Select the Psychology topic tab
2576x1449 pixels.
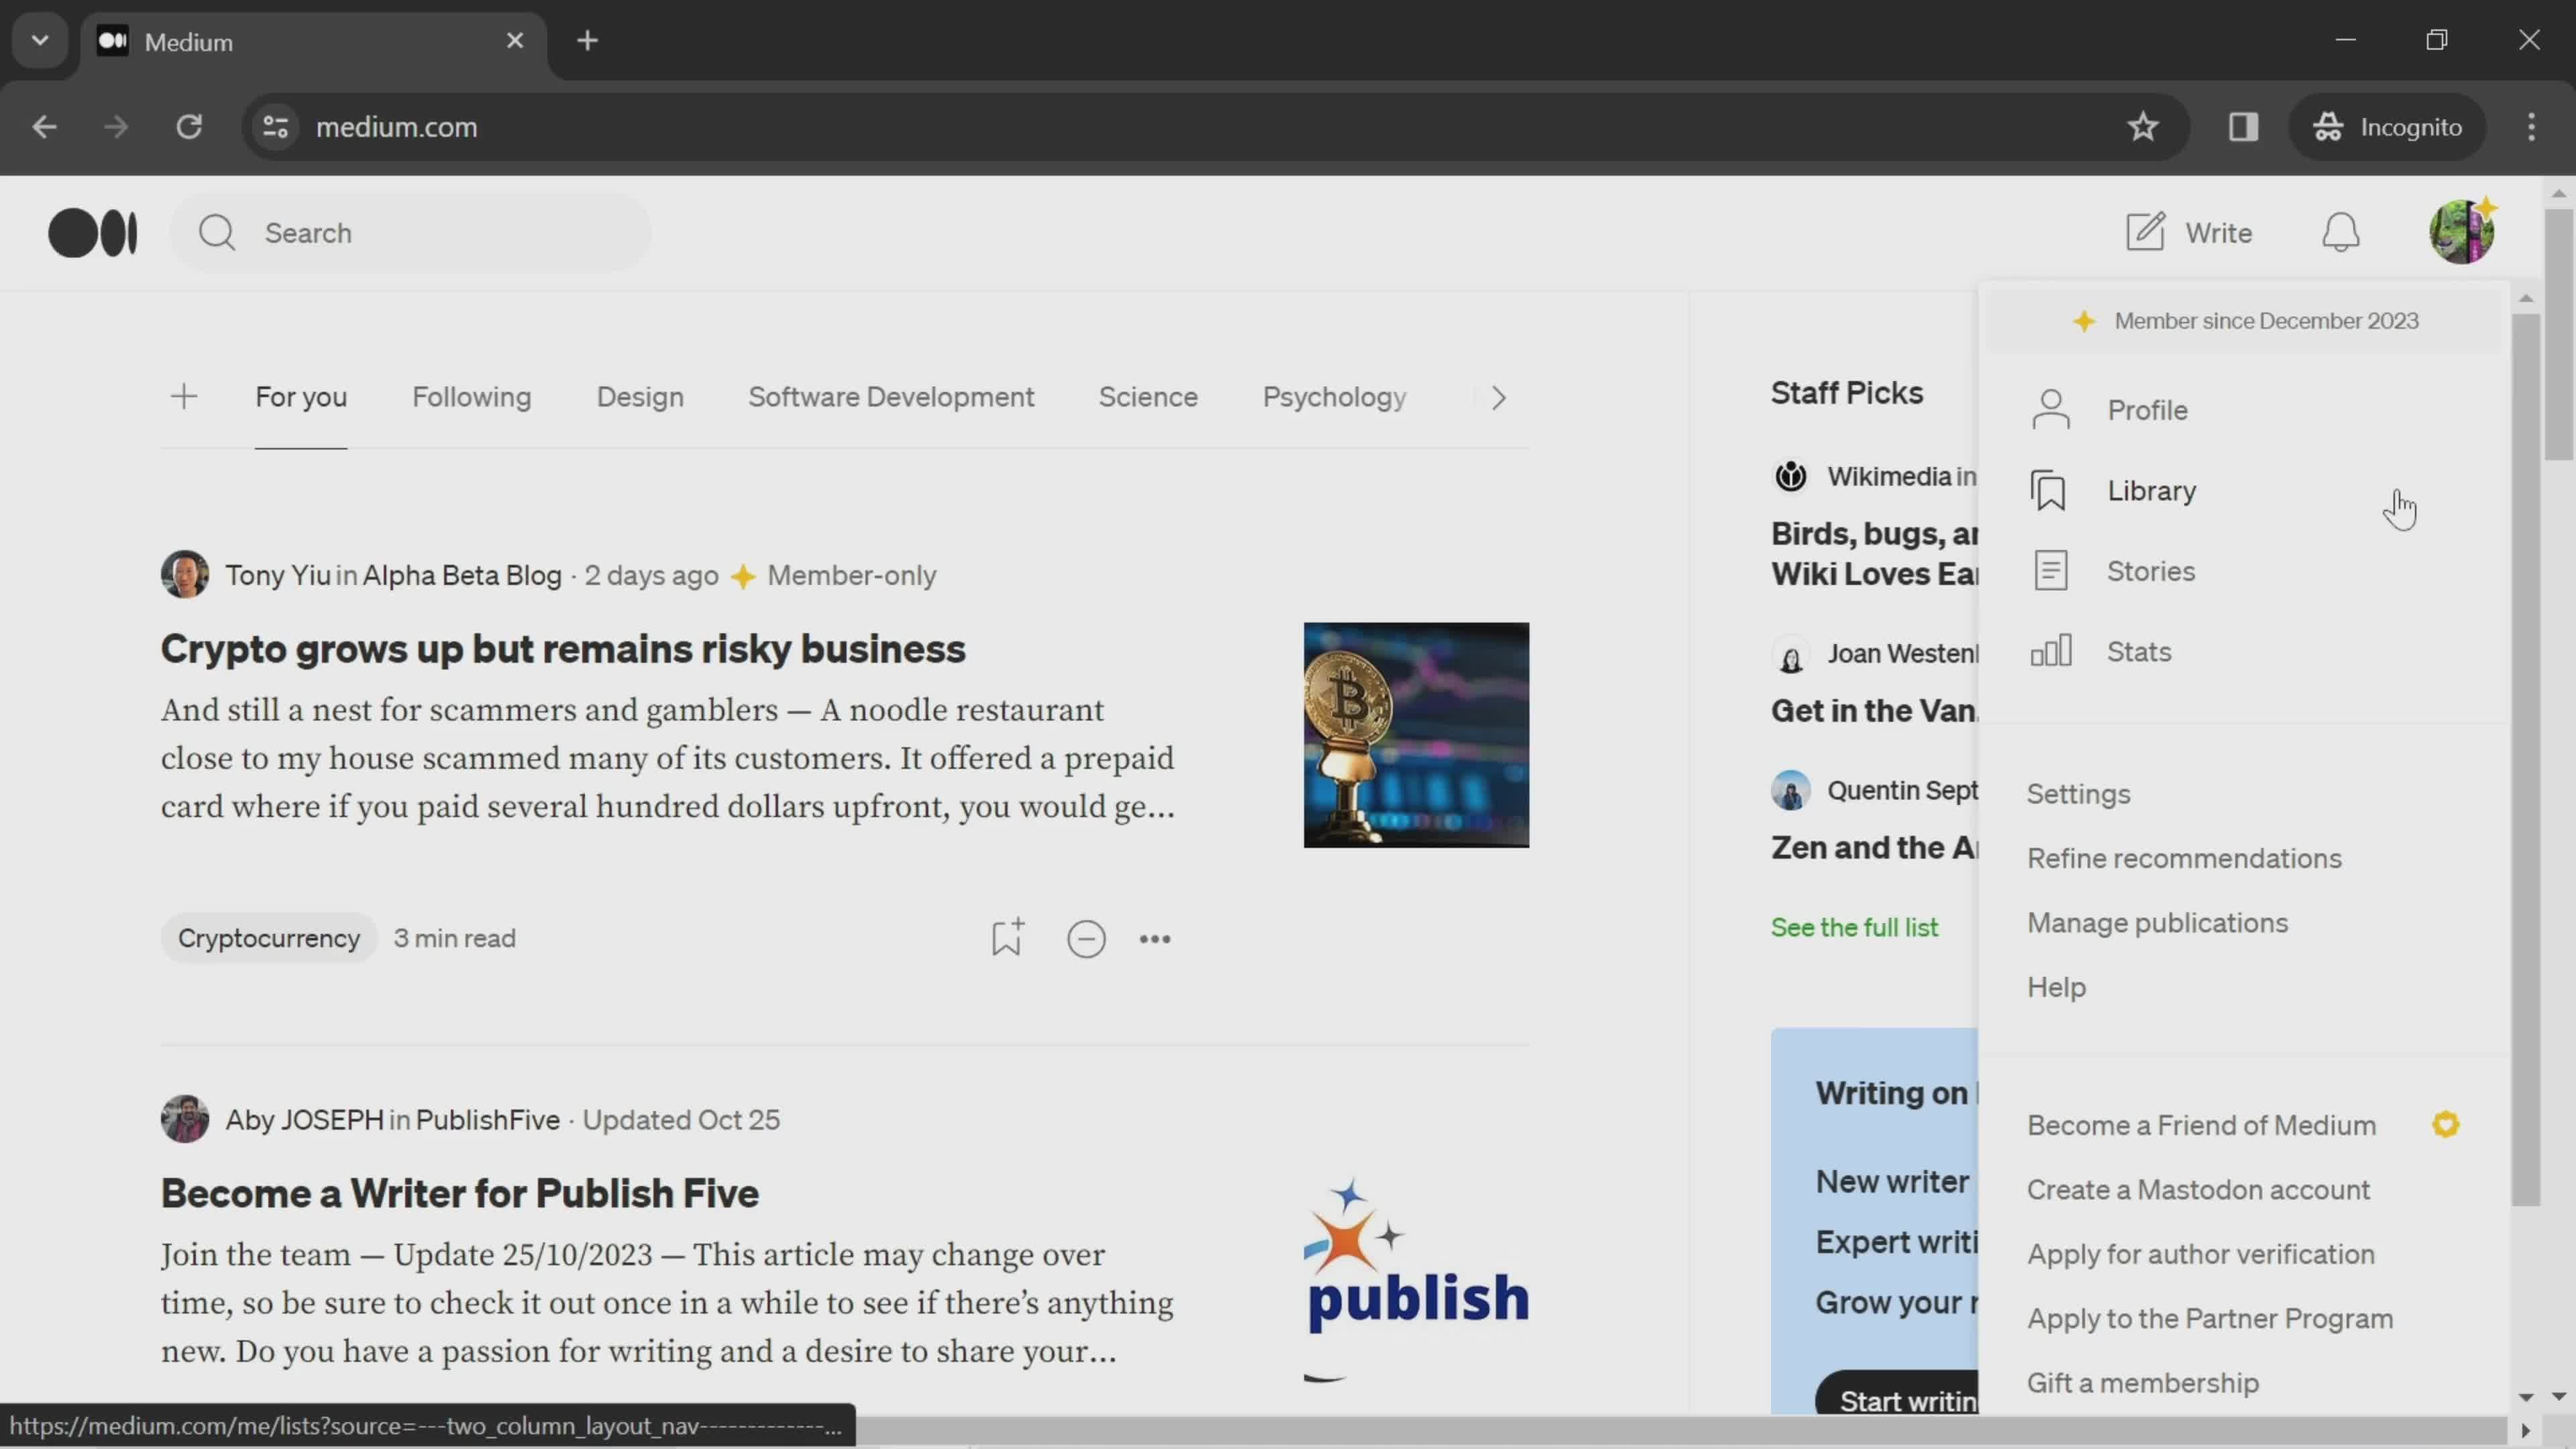[1334, 397]
